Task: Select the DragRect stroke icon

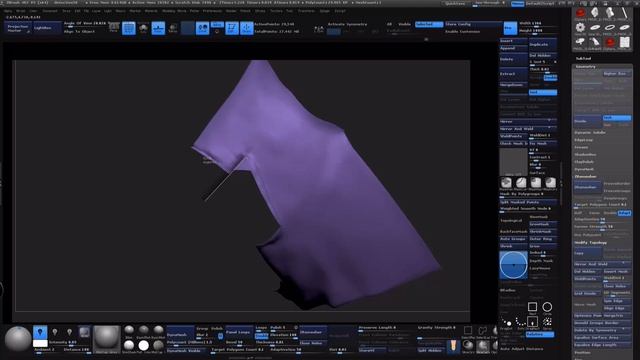Action: pos(532,322)
